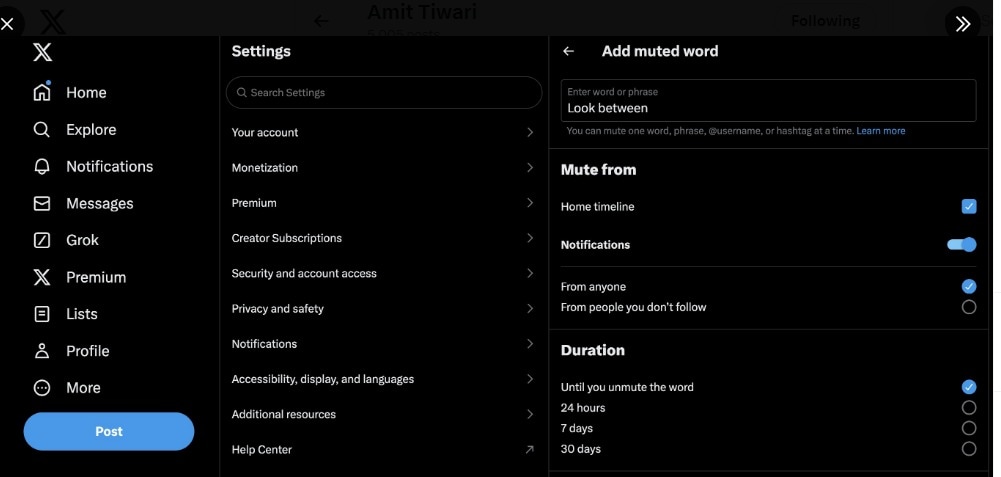Expand Your account settings
This screenshot has width=1001, height=477.
tap(383, 132)
